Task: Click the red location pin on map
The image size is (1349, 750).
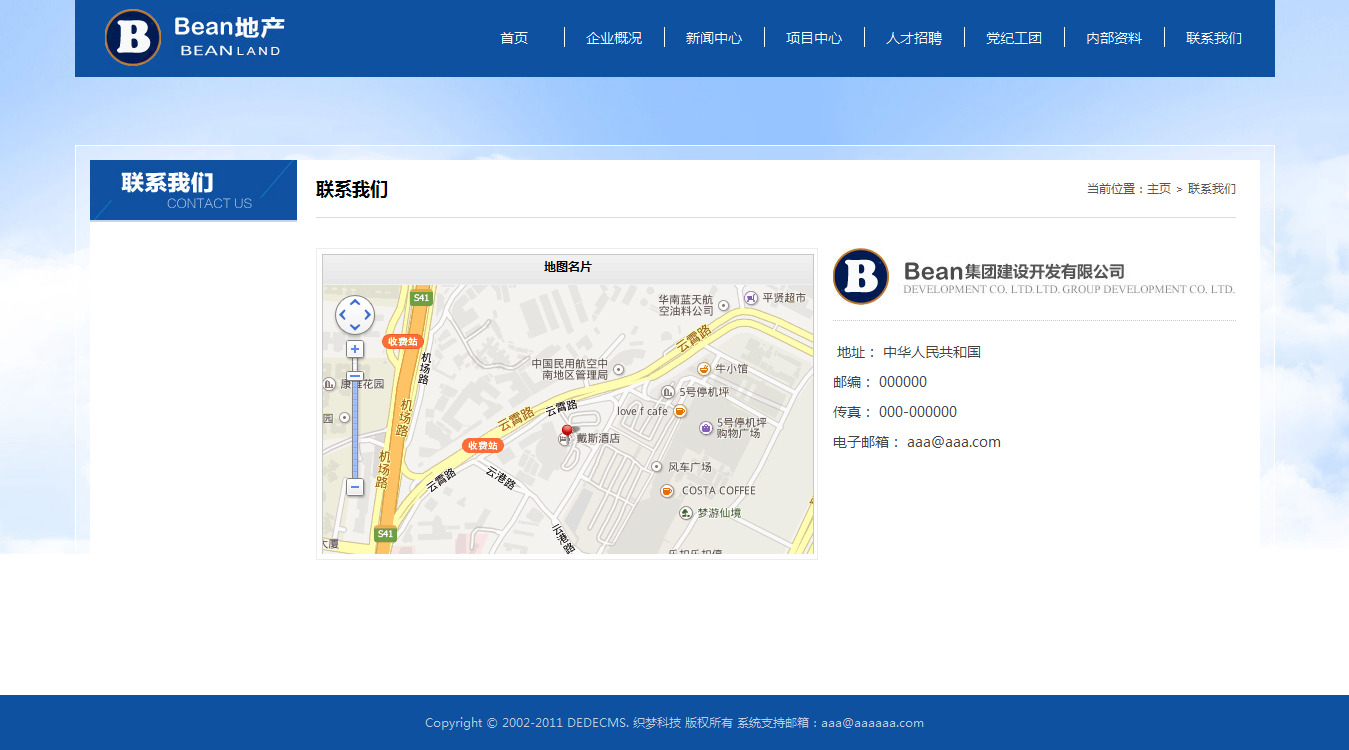Action: point(567,431)
